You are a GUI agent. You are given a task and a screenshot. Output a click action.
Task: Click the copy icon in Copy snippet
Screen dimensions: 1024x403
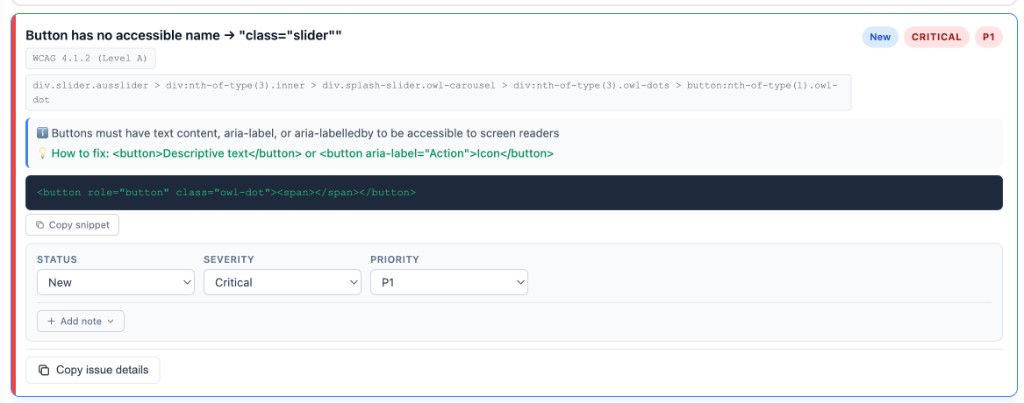tap(40, 225)
